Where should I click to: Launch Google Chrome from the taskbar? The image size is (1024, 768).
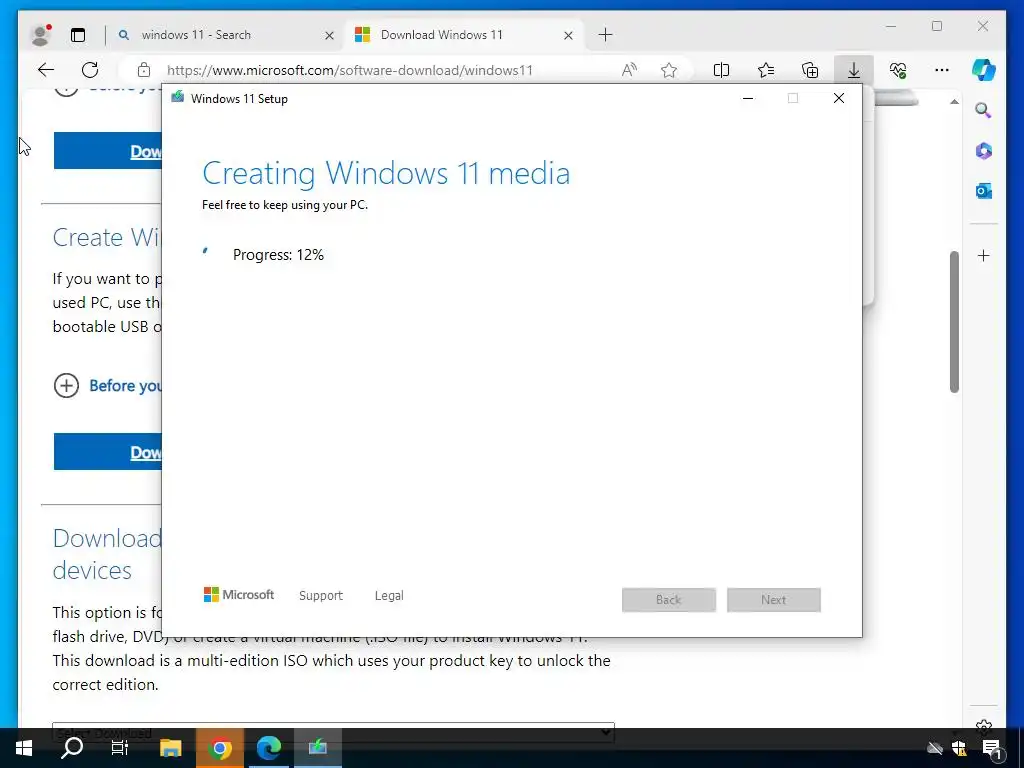pos(219,748)
